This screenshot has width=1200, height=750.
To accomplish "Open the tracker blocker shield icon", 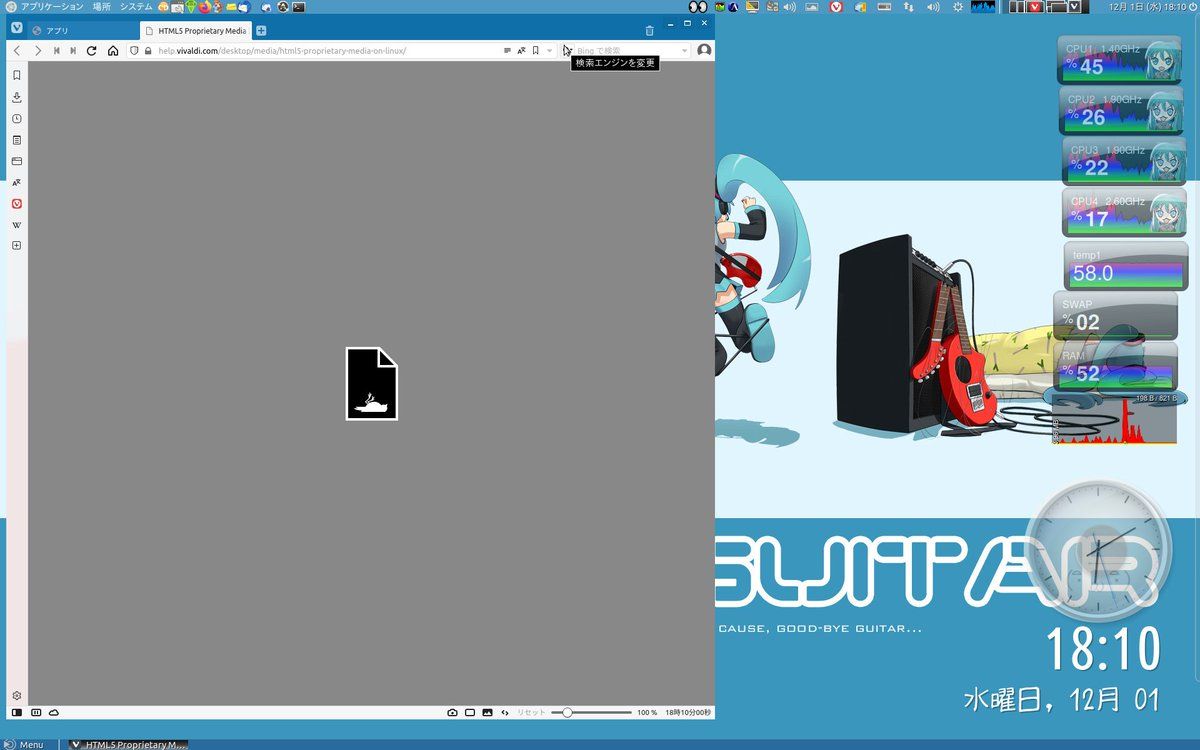I will (135, 50).
